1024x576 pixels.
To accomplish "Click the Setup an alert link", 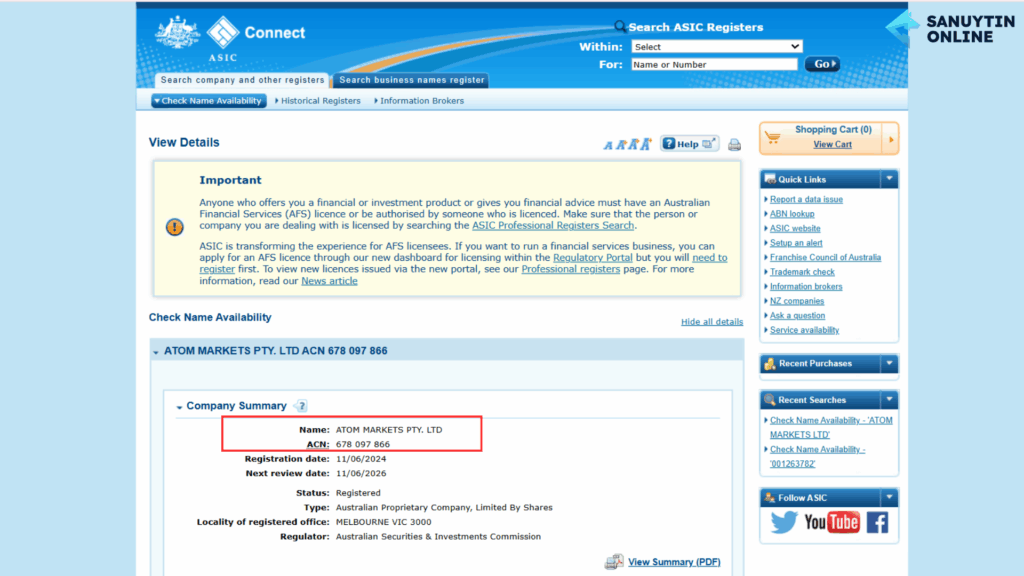I will coord(796,243).
